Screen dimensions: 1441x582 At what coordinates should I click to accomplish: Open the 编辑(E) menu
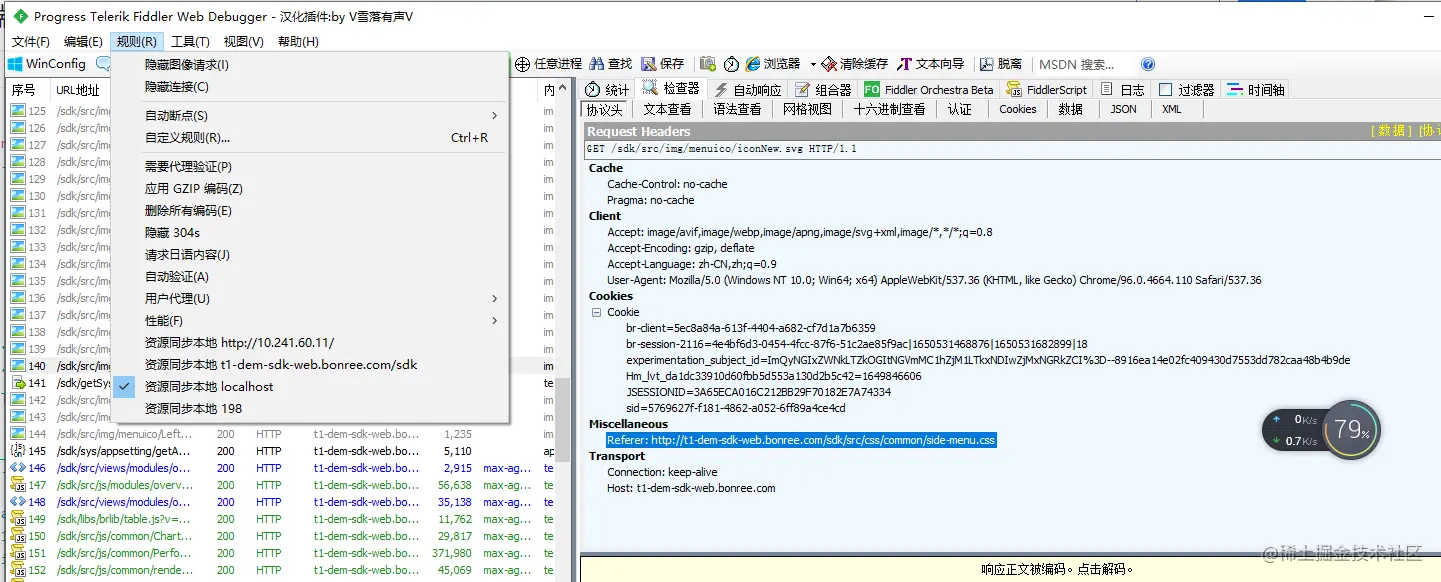[x=83, y=42]
